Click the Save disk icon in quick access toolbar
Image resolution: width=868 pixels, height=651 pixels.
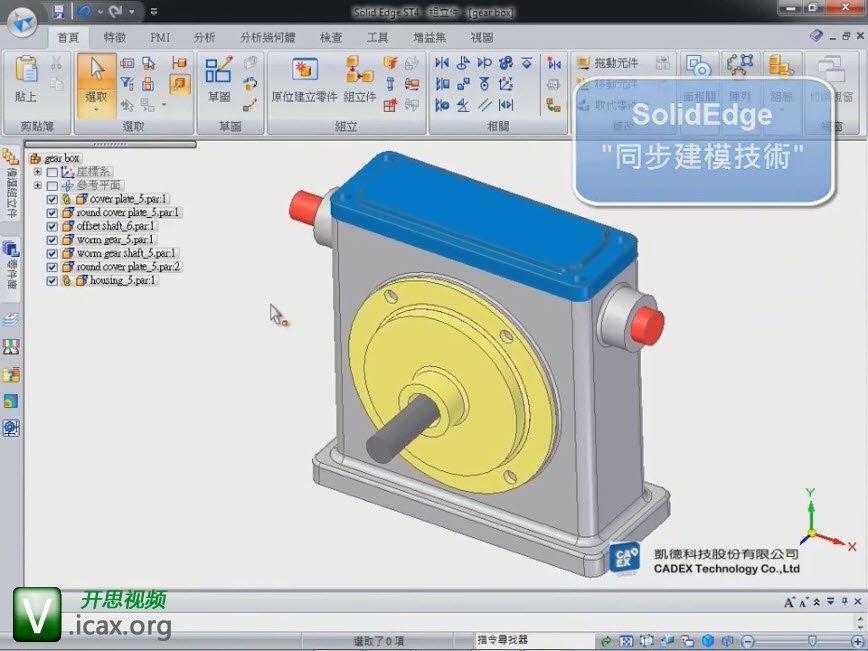point(58,11)
